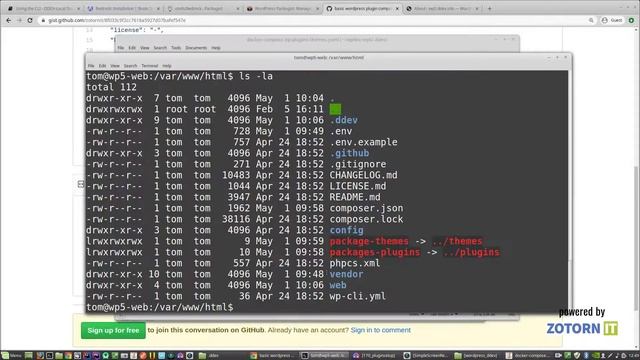This screenshot has height=360, width=640.
Task: Click the security shield tray icon
Action: 577,356
